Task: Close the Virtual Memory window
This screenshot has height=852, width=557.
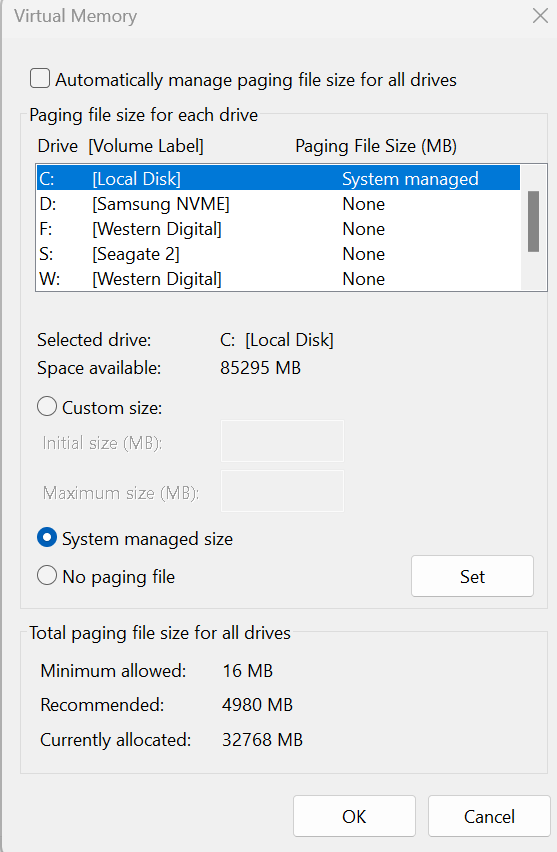Action: 540,16
